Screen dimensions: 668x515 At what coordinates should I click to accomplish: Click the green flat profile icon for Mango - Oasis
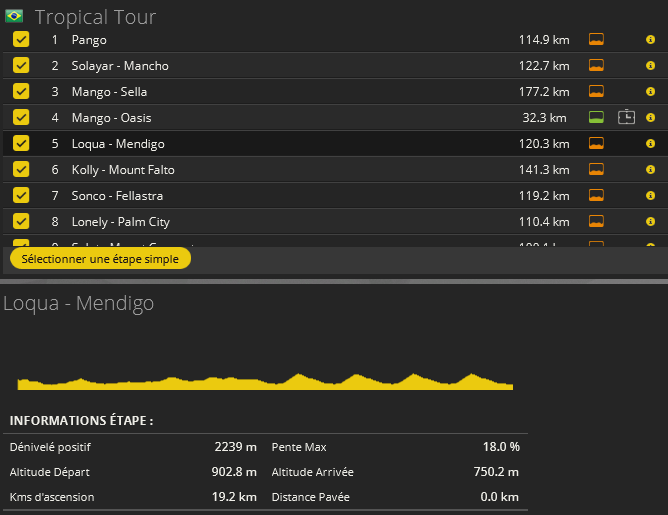(596, 118)
